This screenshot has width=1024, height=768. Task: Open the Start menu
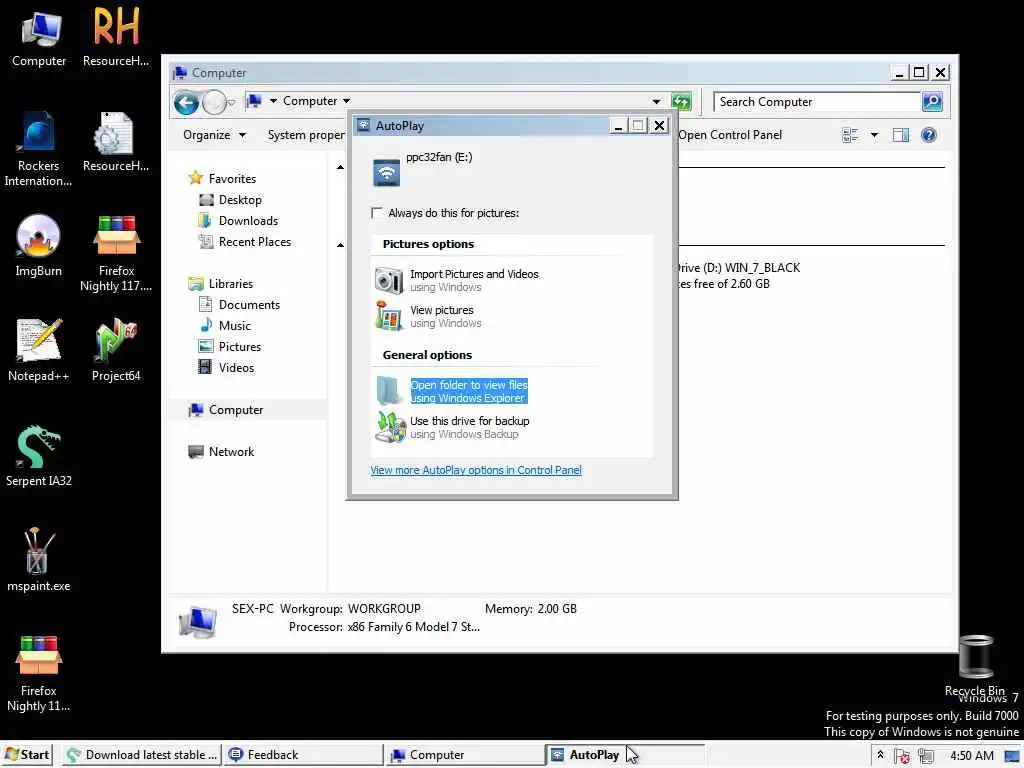coord(27,754)
